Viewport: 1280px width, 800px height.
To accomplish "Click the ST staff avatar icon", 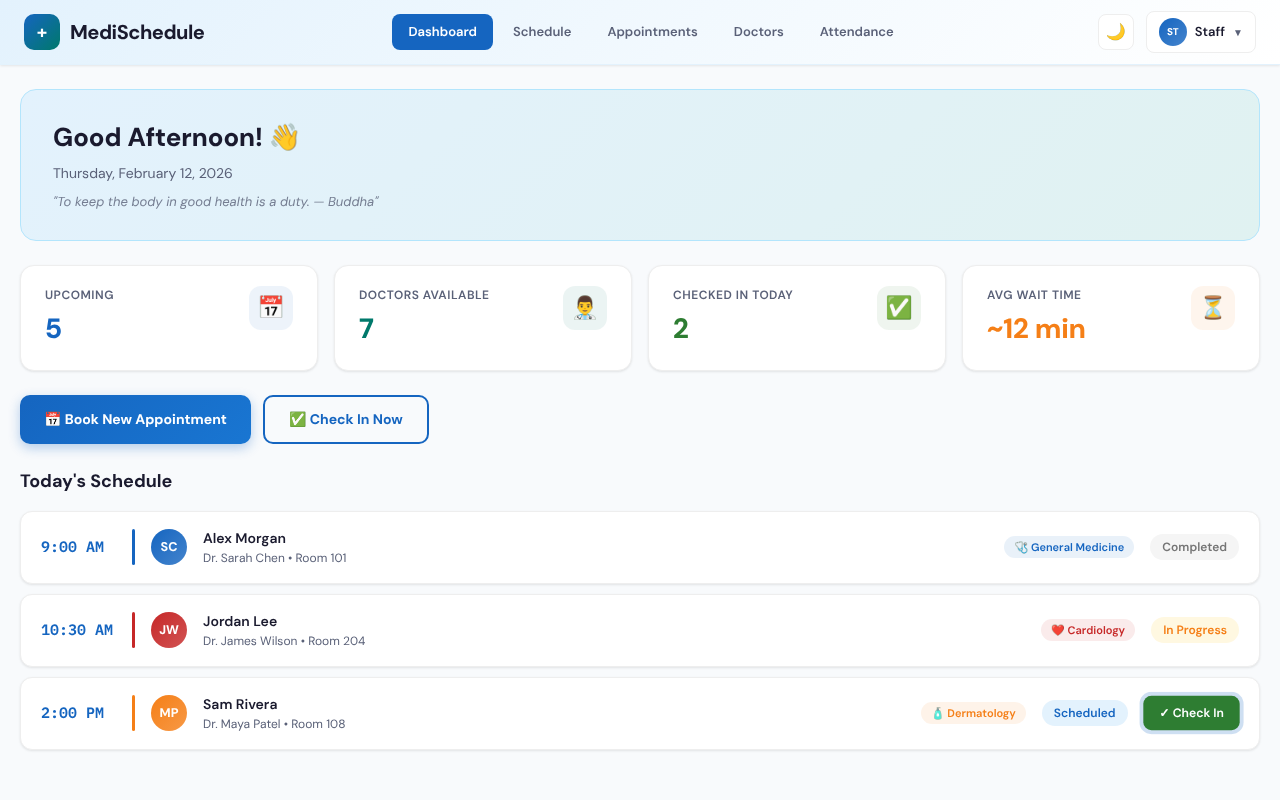I will tap(1171, 31).
